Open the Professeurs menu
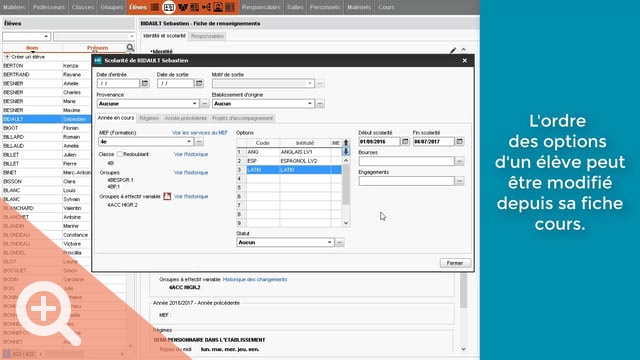The height and width of the screenshot is (360, 640). [x=49, y=7]
